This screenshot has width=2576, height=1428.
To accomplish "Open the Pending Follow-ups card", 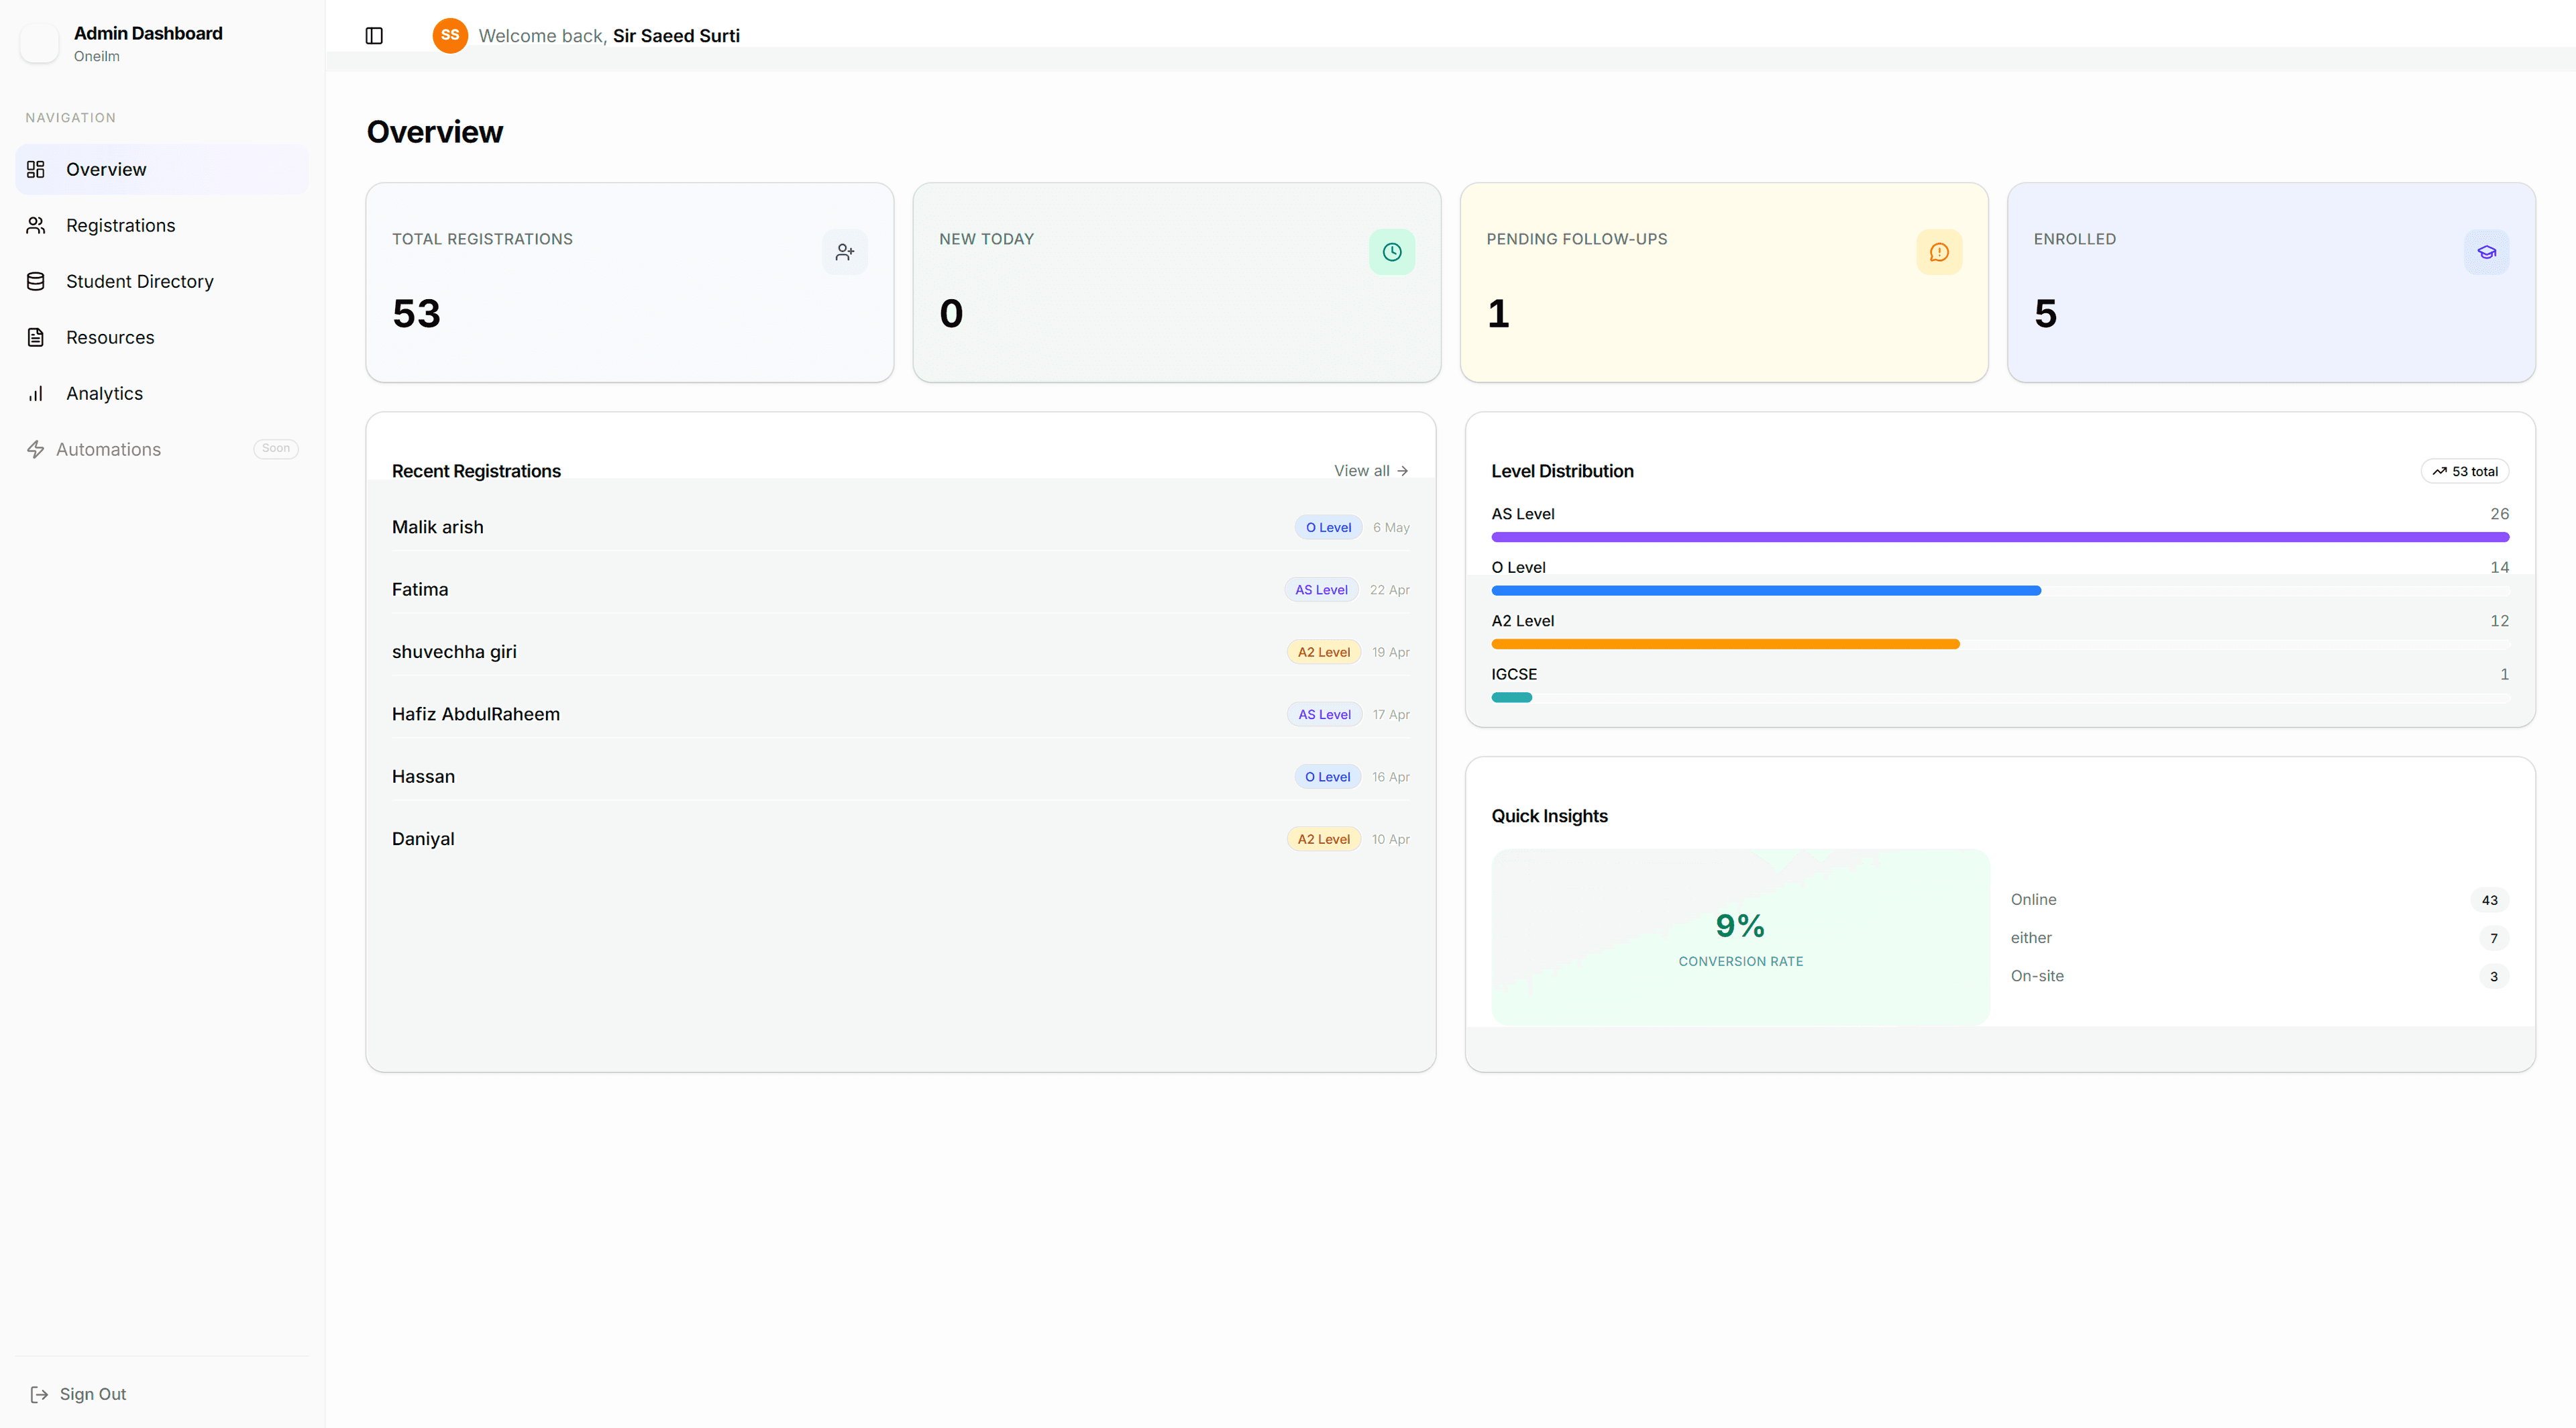I will pyautogui.click(x=1724, y=282).
